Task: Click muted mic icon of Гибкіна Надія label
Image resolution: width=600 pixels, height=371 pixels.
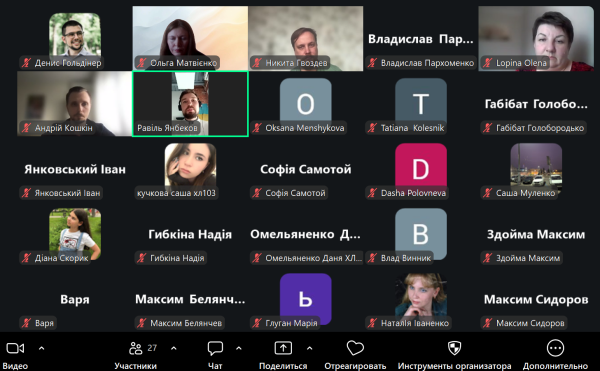Action: tap(142, 258)
